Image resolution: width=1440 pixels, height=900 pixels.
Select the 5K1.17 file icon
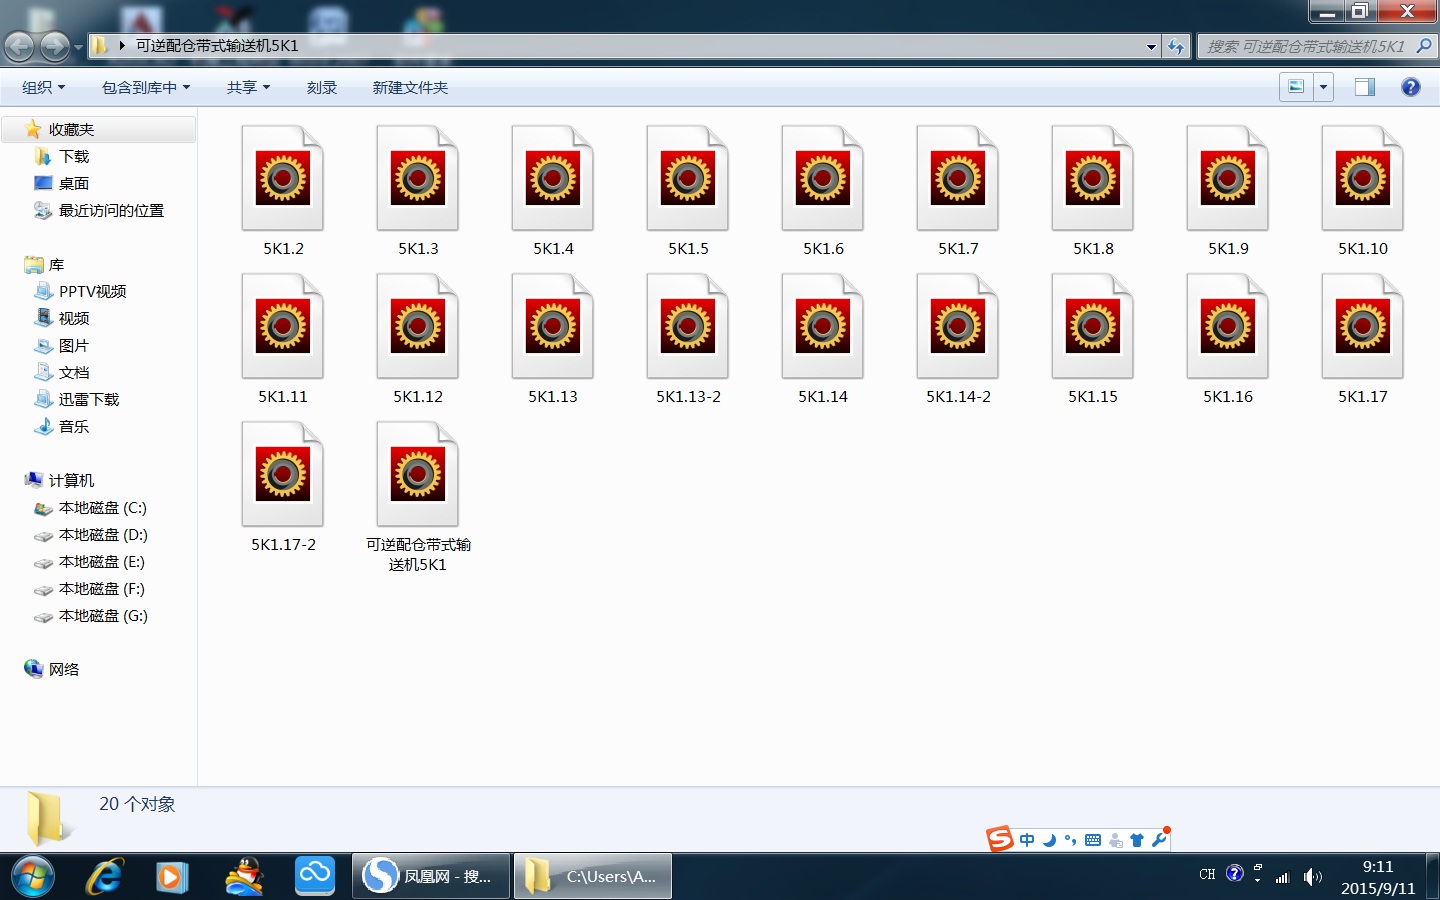1363,327
